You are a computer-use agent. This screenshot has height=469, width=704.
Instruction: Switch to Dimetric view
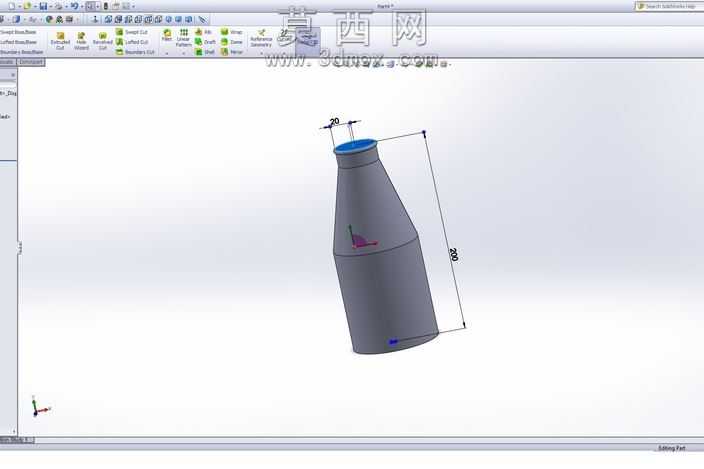(189, 19)
